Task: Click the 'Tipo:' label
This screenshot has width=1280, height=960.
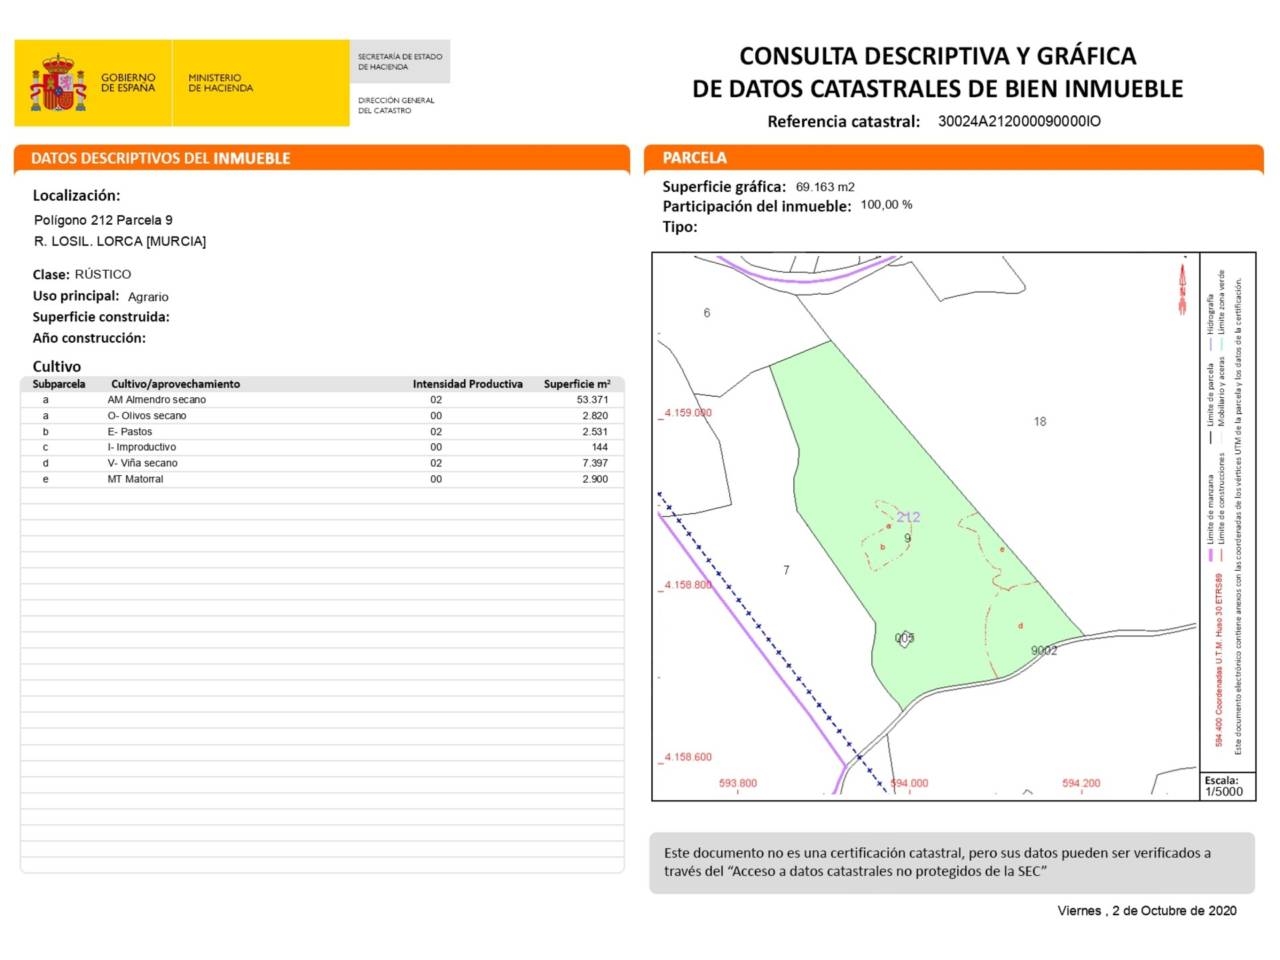Action: coord(680,227)
